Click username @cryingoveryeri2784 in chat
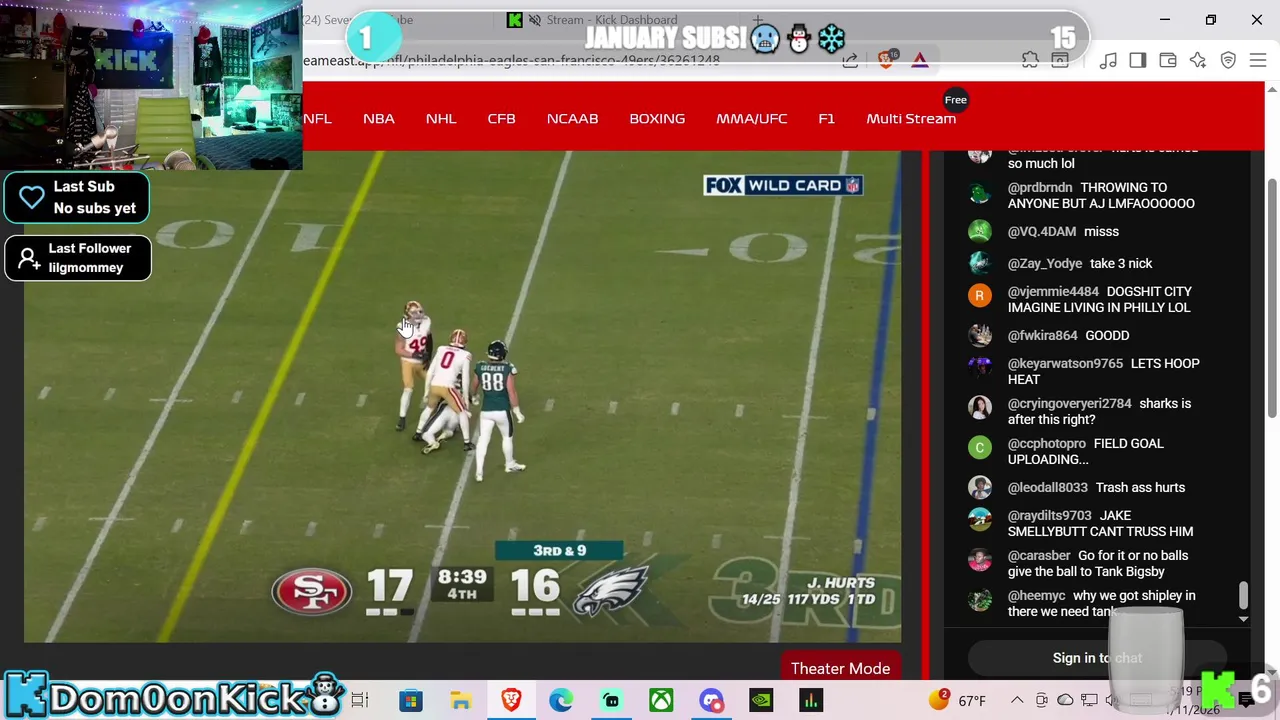Viewport: 1280px width, 720px height. pyautogui.click(x=1070, y=403)
